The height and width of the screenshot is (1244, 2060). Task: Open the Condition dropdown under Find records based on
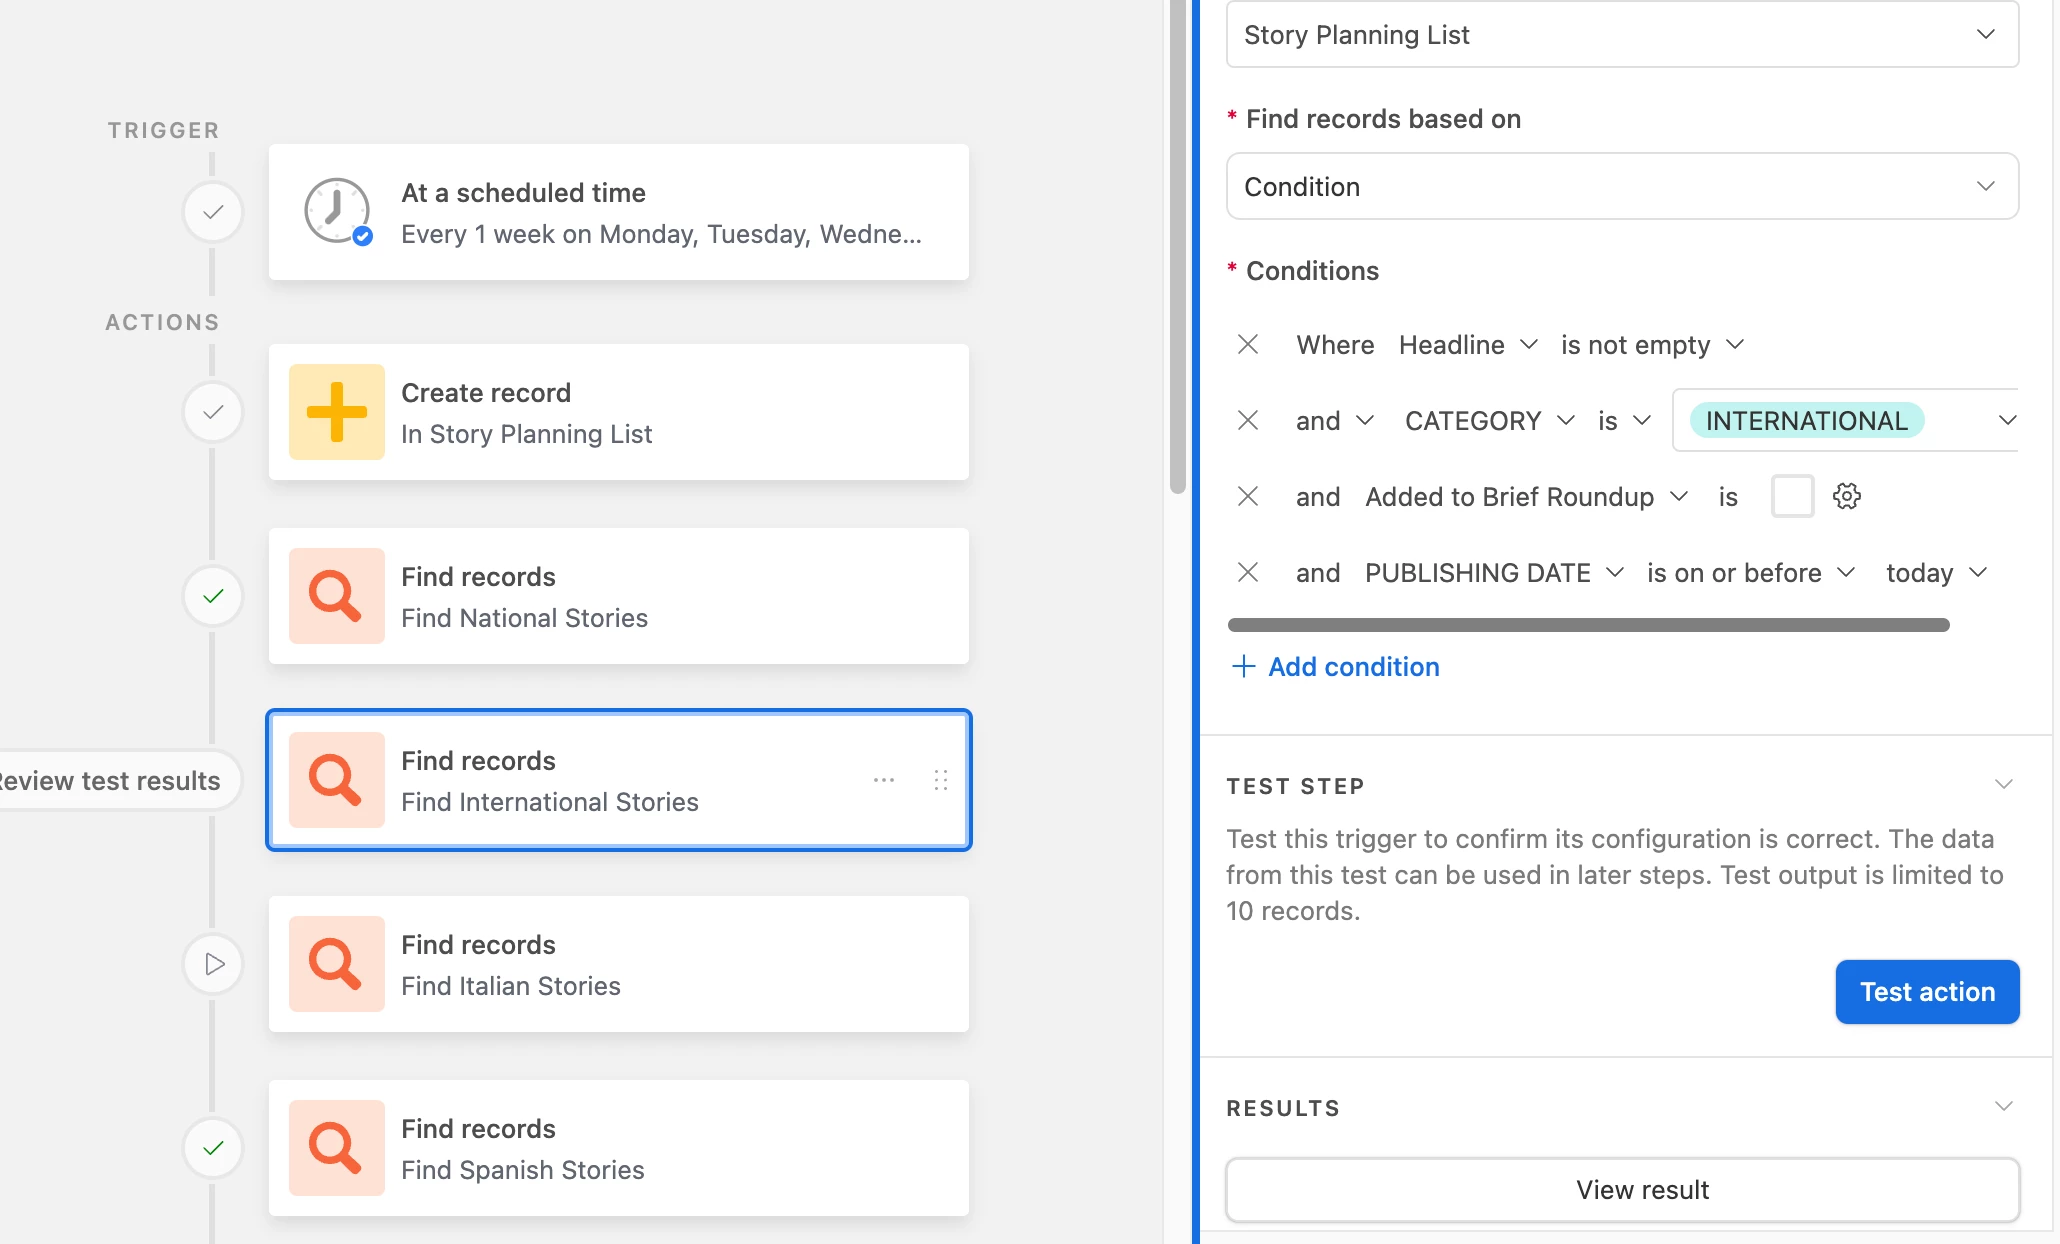1621,187
